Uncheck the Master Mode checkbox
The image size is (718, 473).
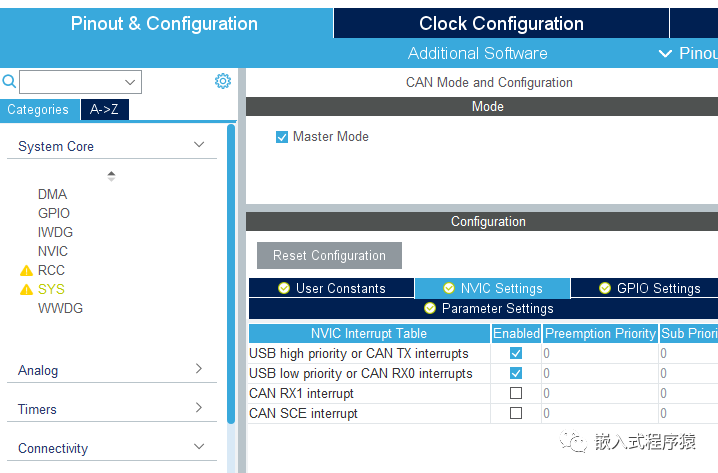[282, 137]
